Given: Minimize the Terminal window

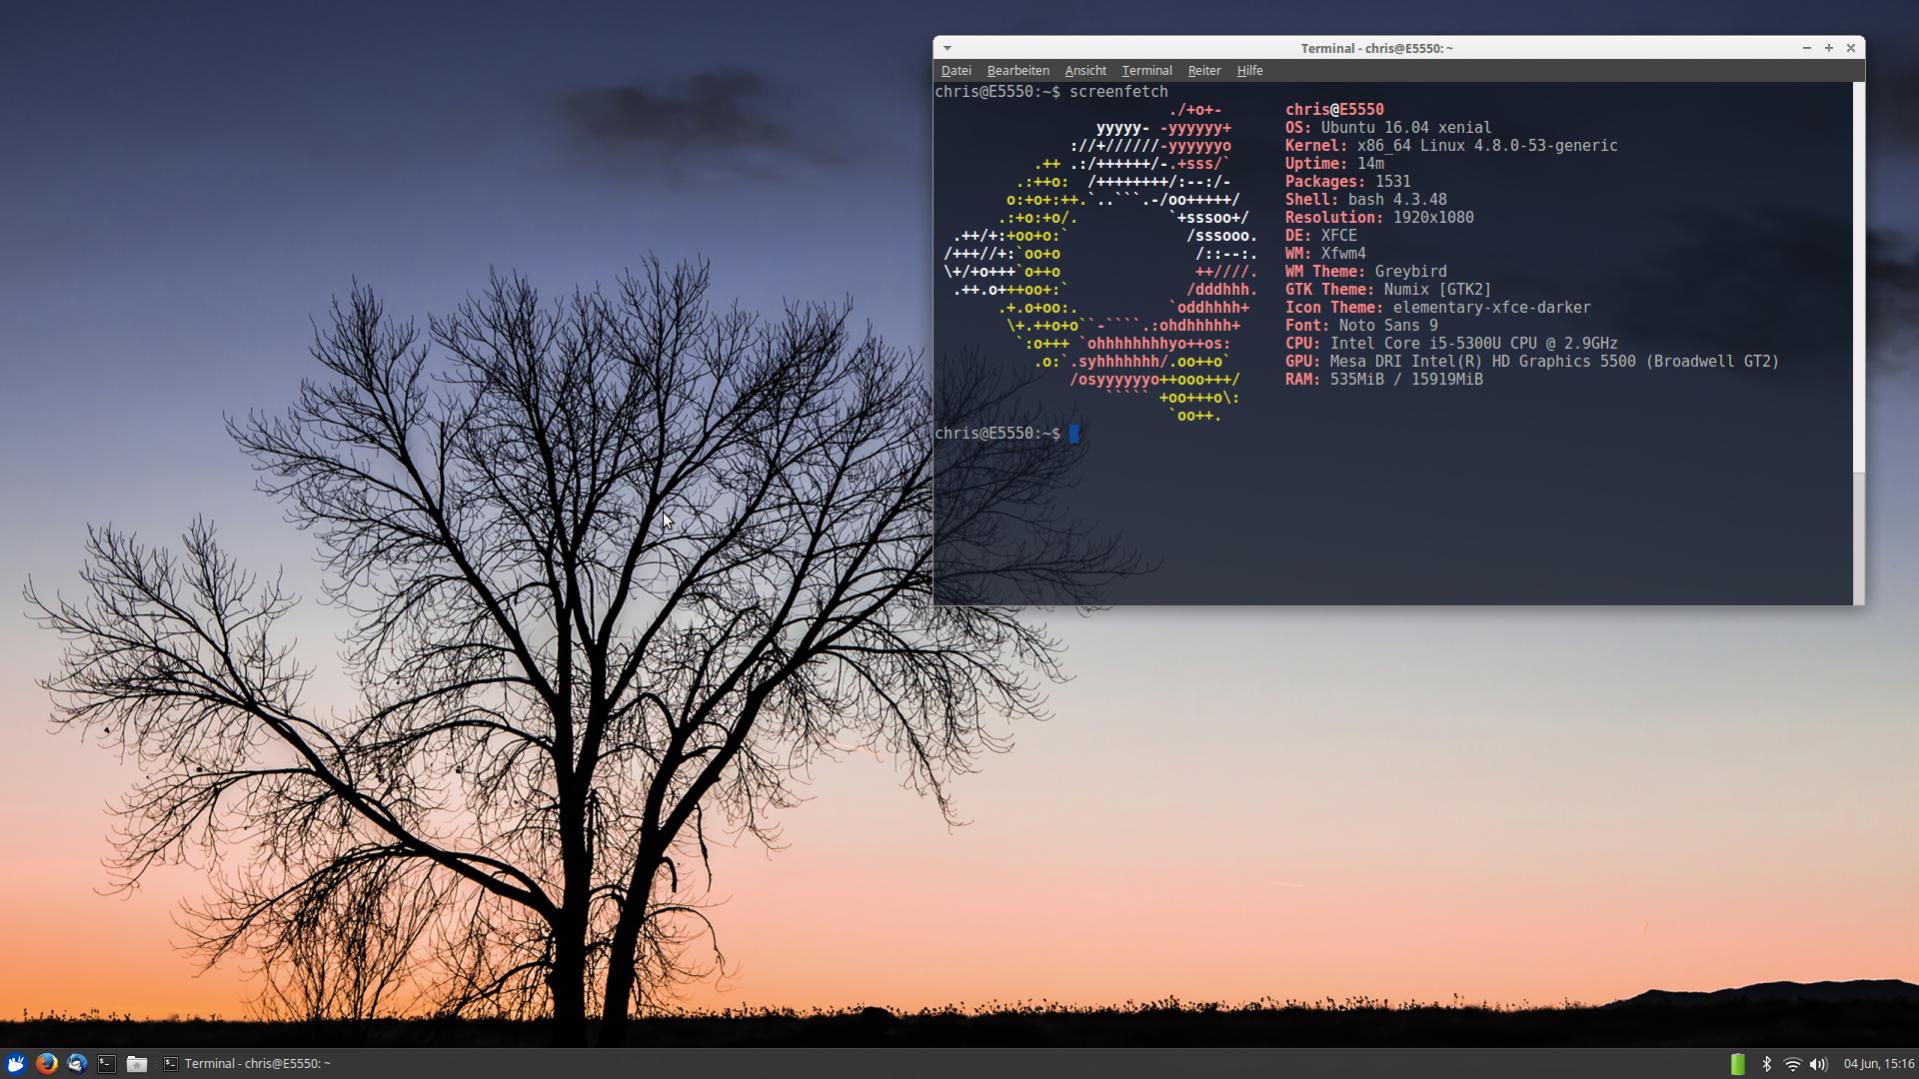Looking at the screenshot, I should pos(1806,48).
